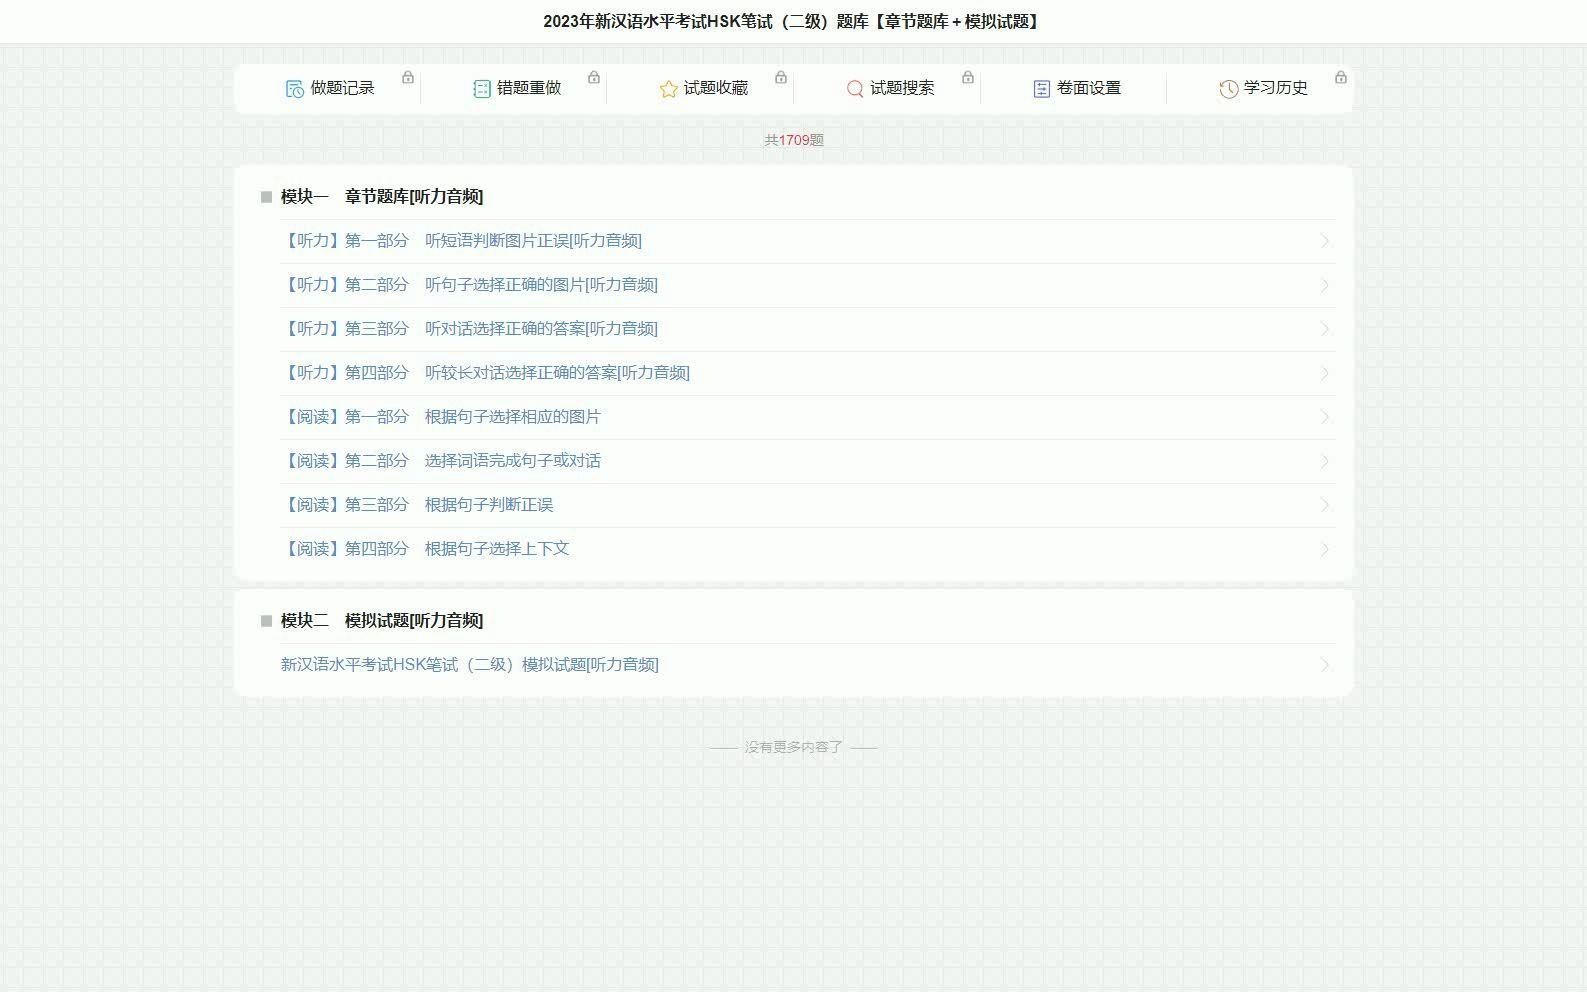Click the 试题收藏 star icon
The width and height of the screenshot is (1587, 992).
point(668,89)
